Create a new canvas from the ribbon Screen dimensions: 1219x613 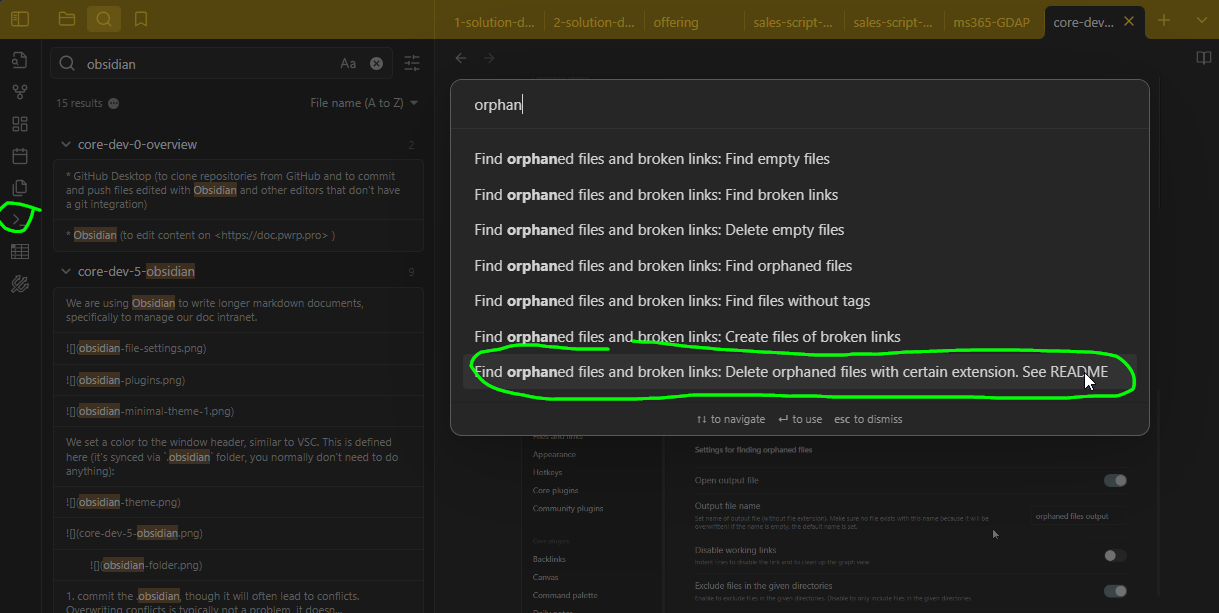20,124
